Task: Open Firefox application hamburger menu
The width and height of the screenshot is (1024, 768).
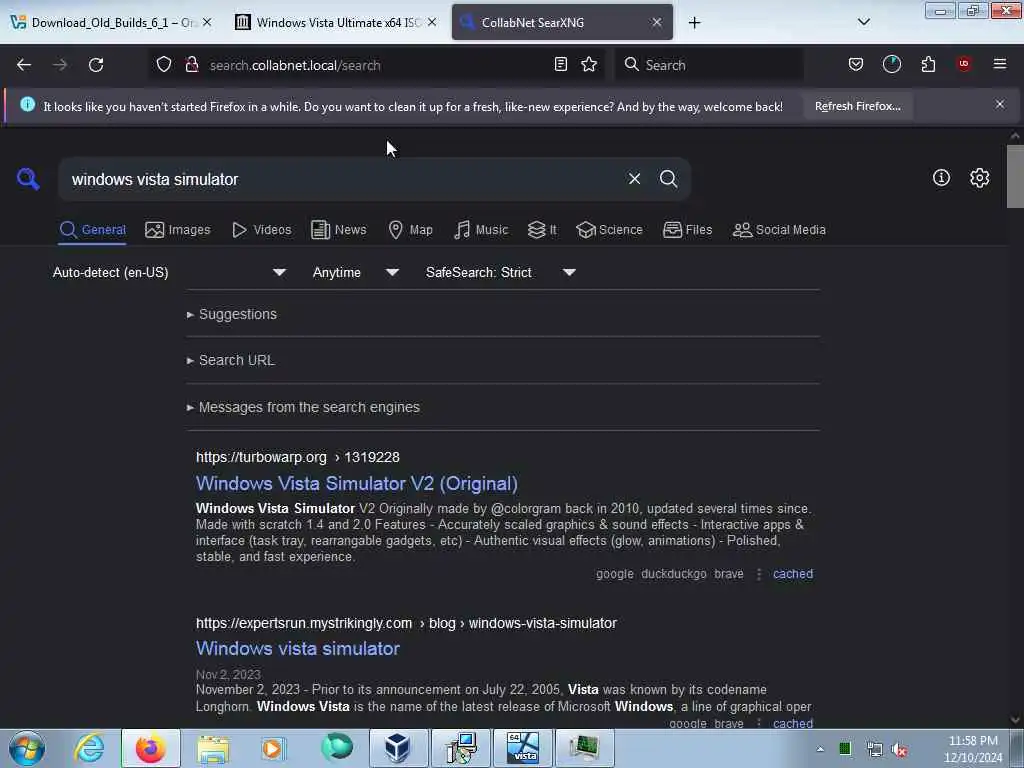Action: (1000, 64)
